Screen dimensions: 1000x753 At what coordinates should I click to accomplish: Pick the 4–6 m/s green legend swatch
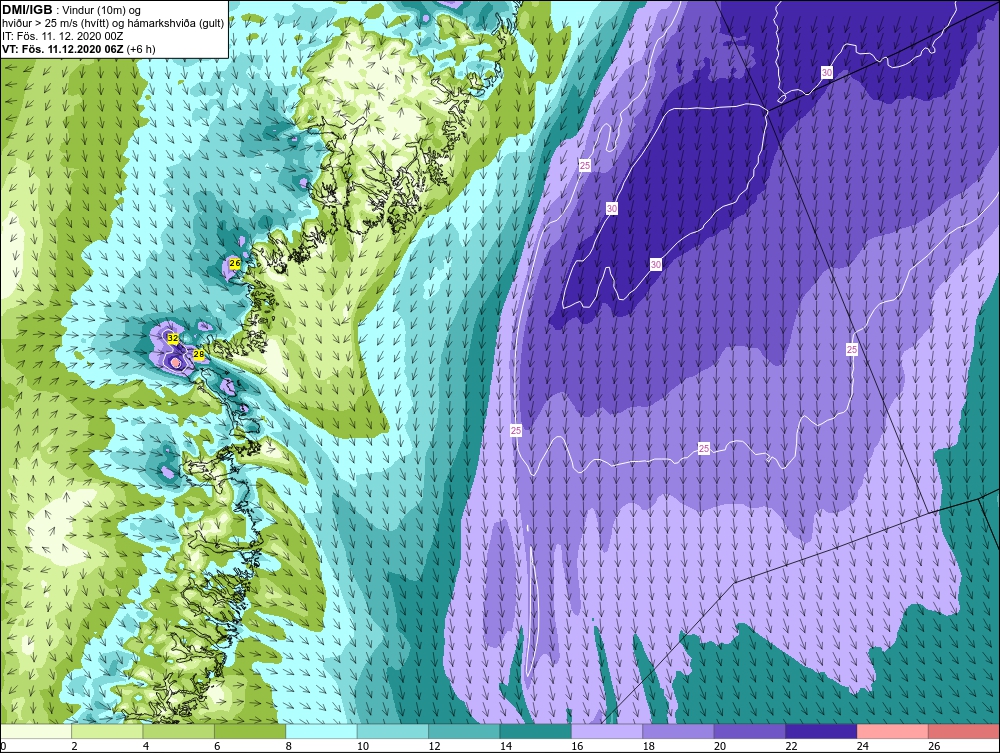pos(179,731)
